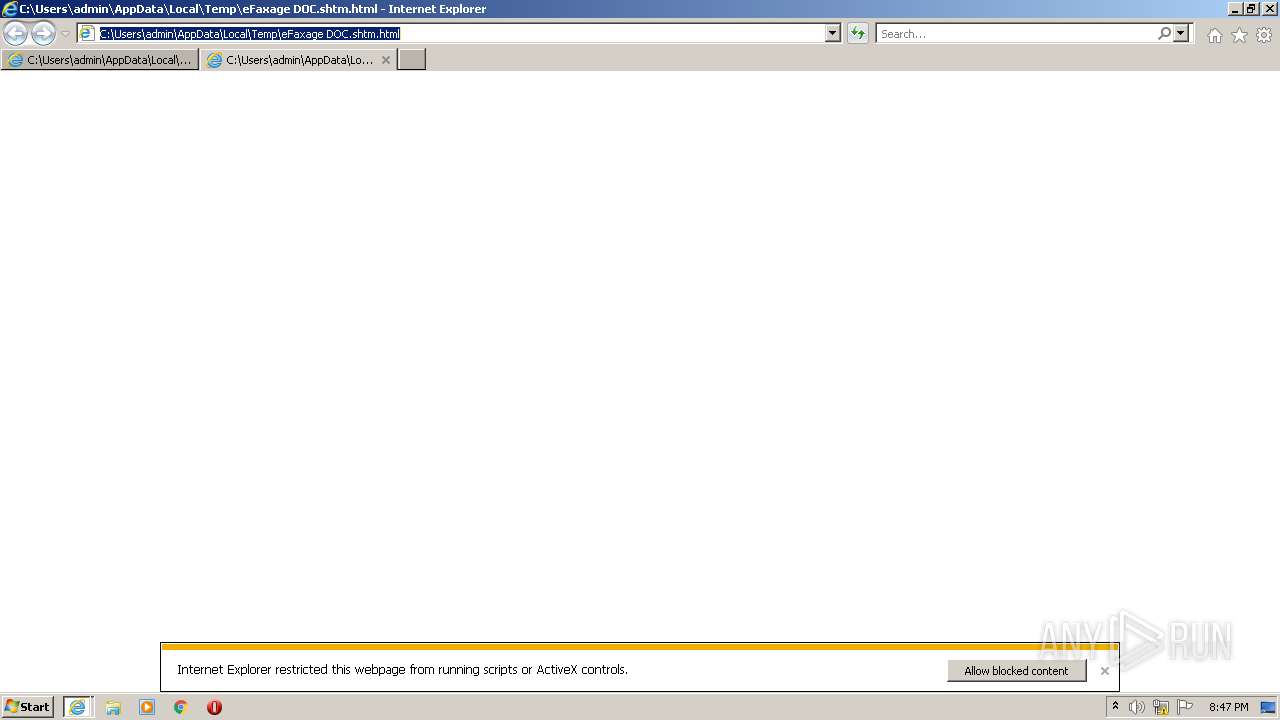Viewport: 1280px width, 720px height.
Task: Open Favorites star icon
Action: pyautogui.click(x=1239, y=35)
